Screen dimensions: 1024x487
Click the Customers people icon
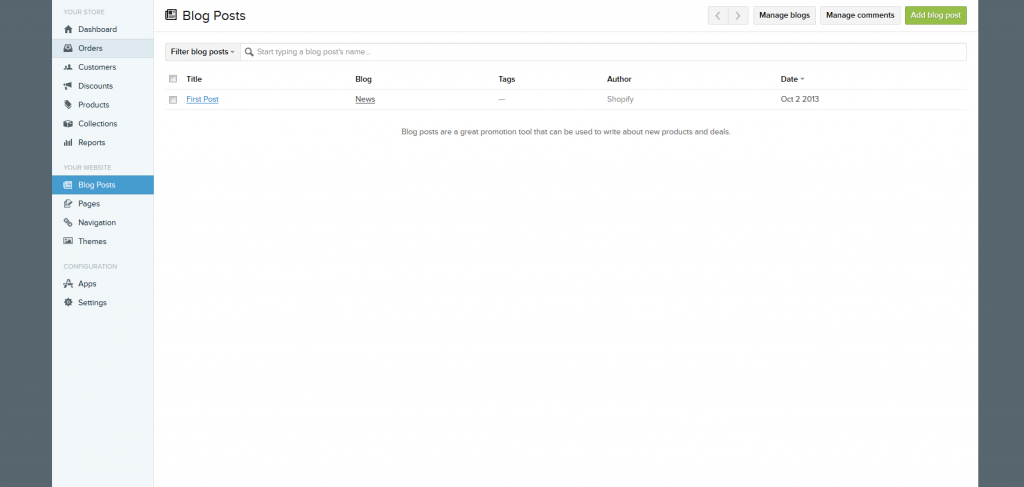point(68,67)
